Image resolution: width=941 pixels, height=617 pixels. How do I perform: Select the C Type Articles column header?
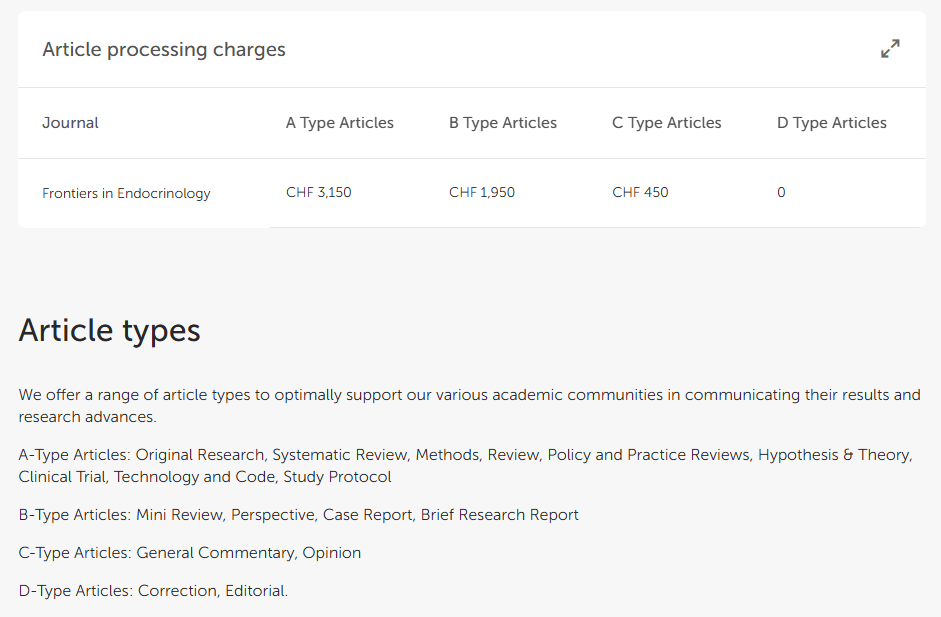[667, 123]
